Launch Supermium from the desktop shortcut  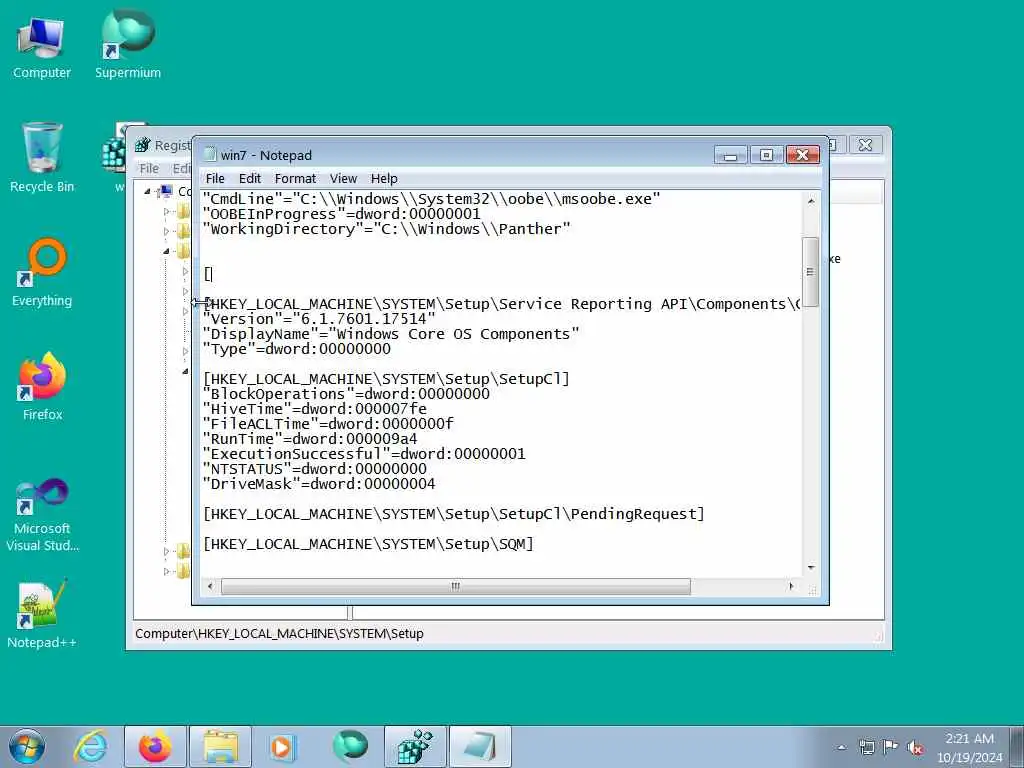pyautogui.click(x=128, y=46)
